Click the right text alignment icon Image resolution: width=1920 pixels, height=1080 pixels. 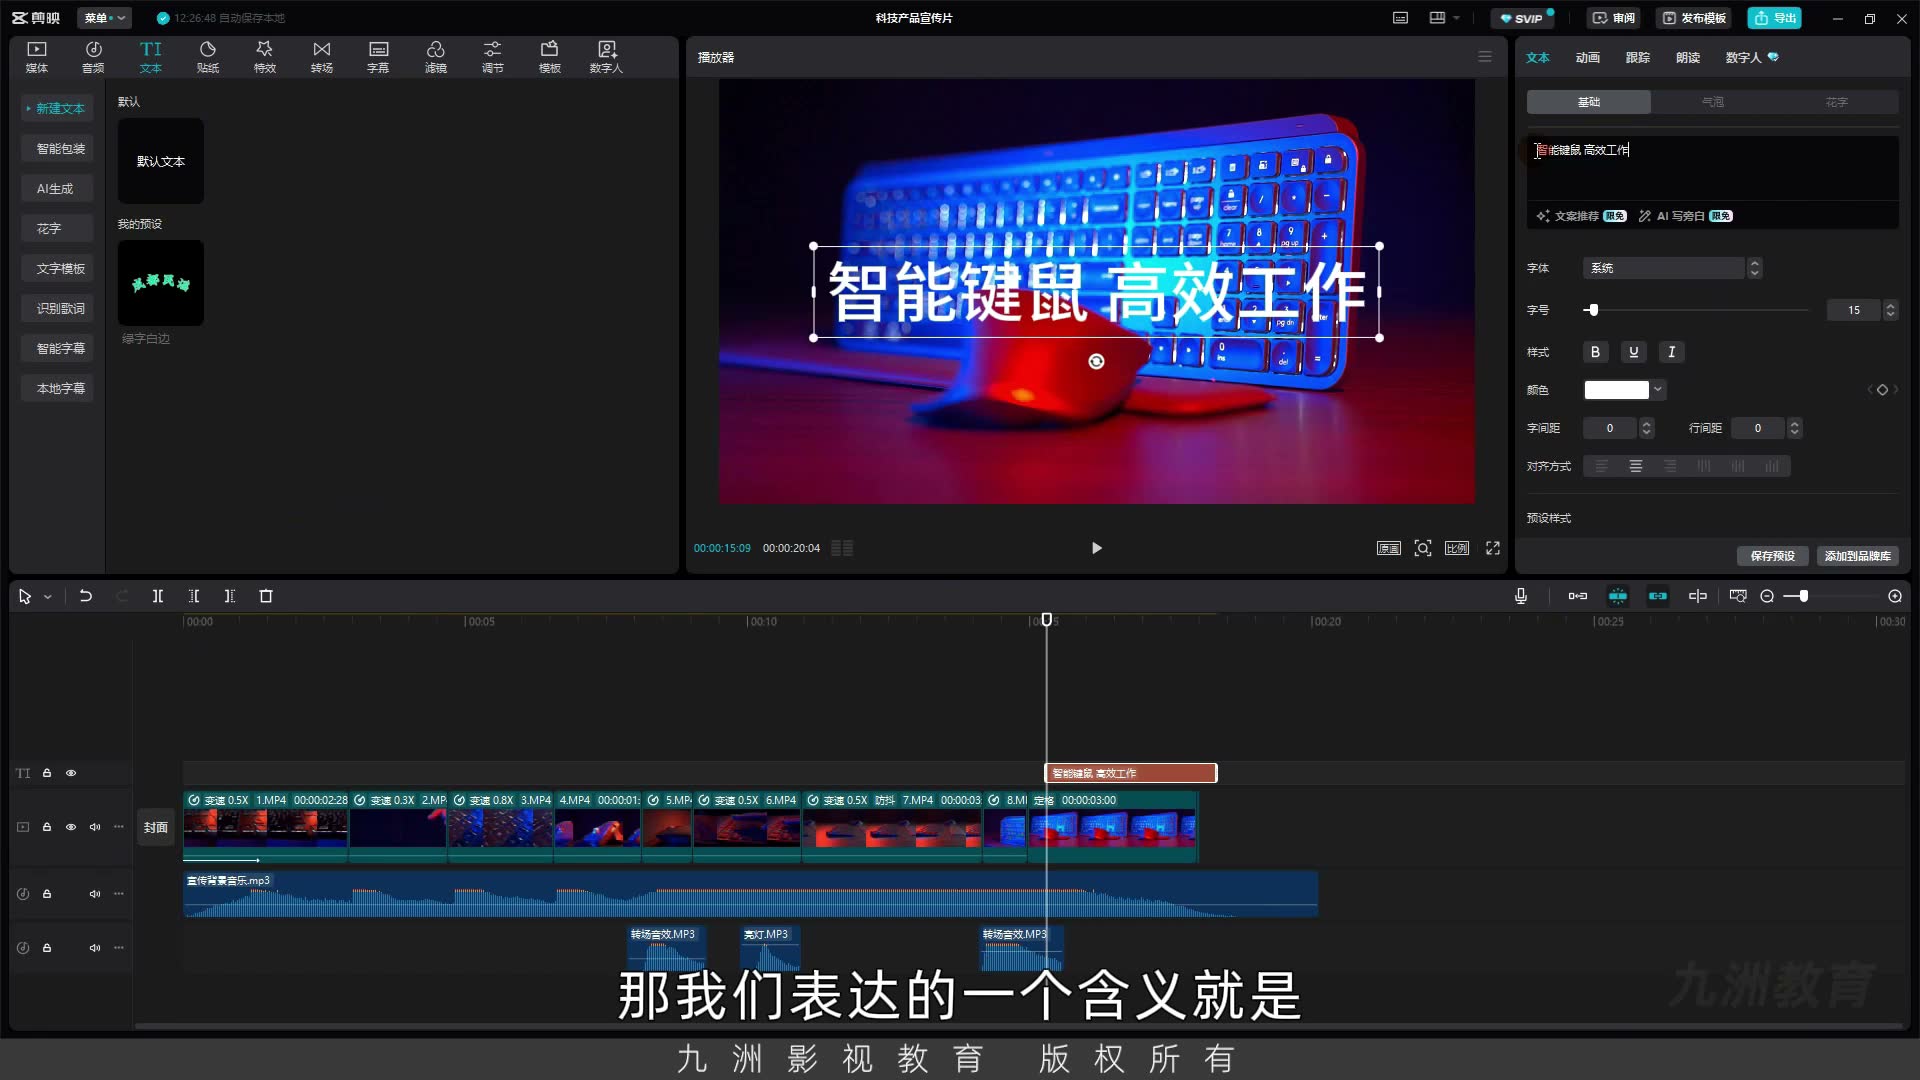(1670, 466)
